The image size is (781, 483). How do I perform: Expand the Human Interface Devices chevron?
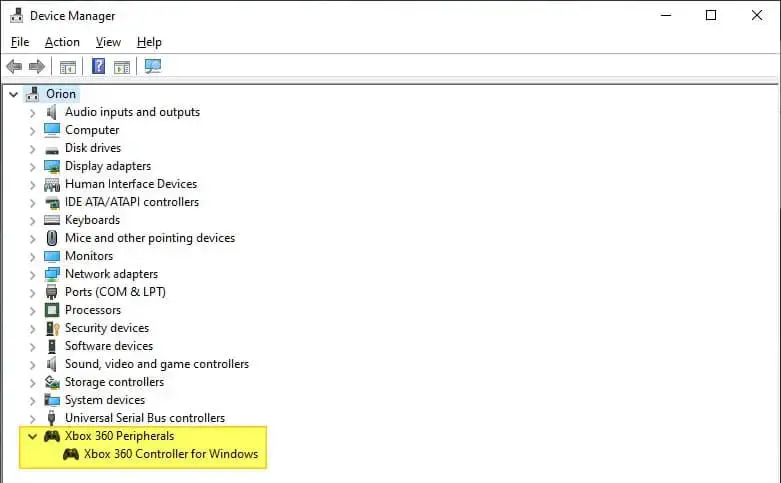(x=32, y=185)
